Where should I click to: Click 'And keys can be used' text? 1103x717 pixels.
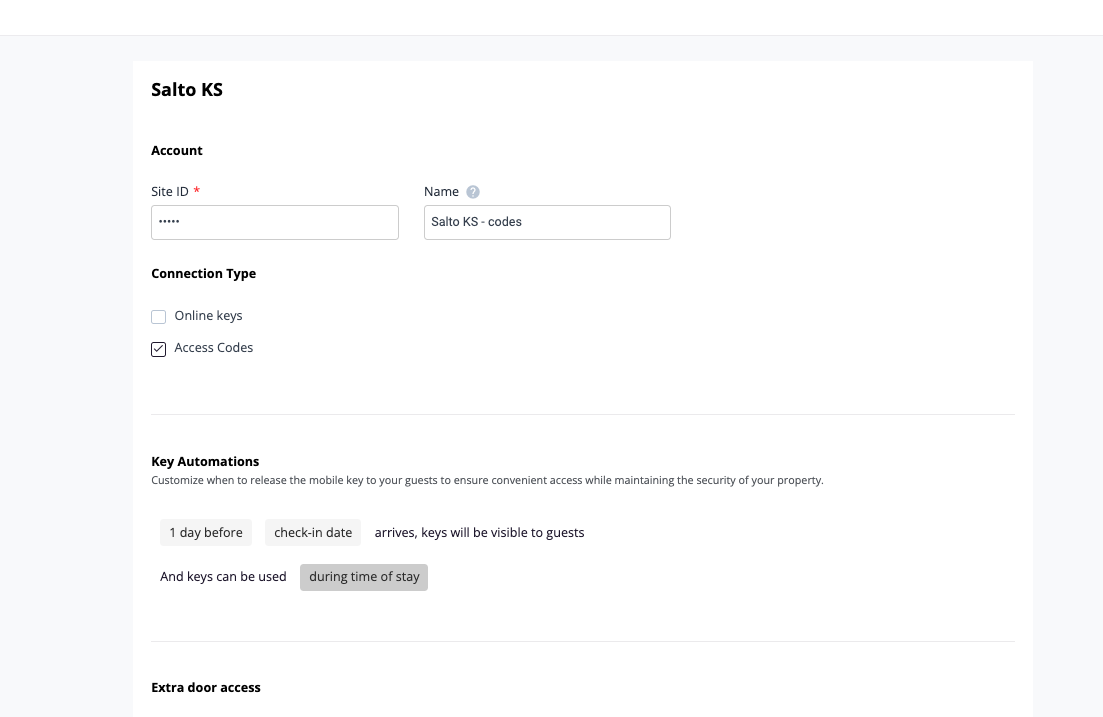(x=223, y=577)
